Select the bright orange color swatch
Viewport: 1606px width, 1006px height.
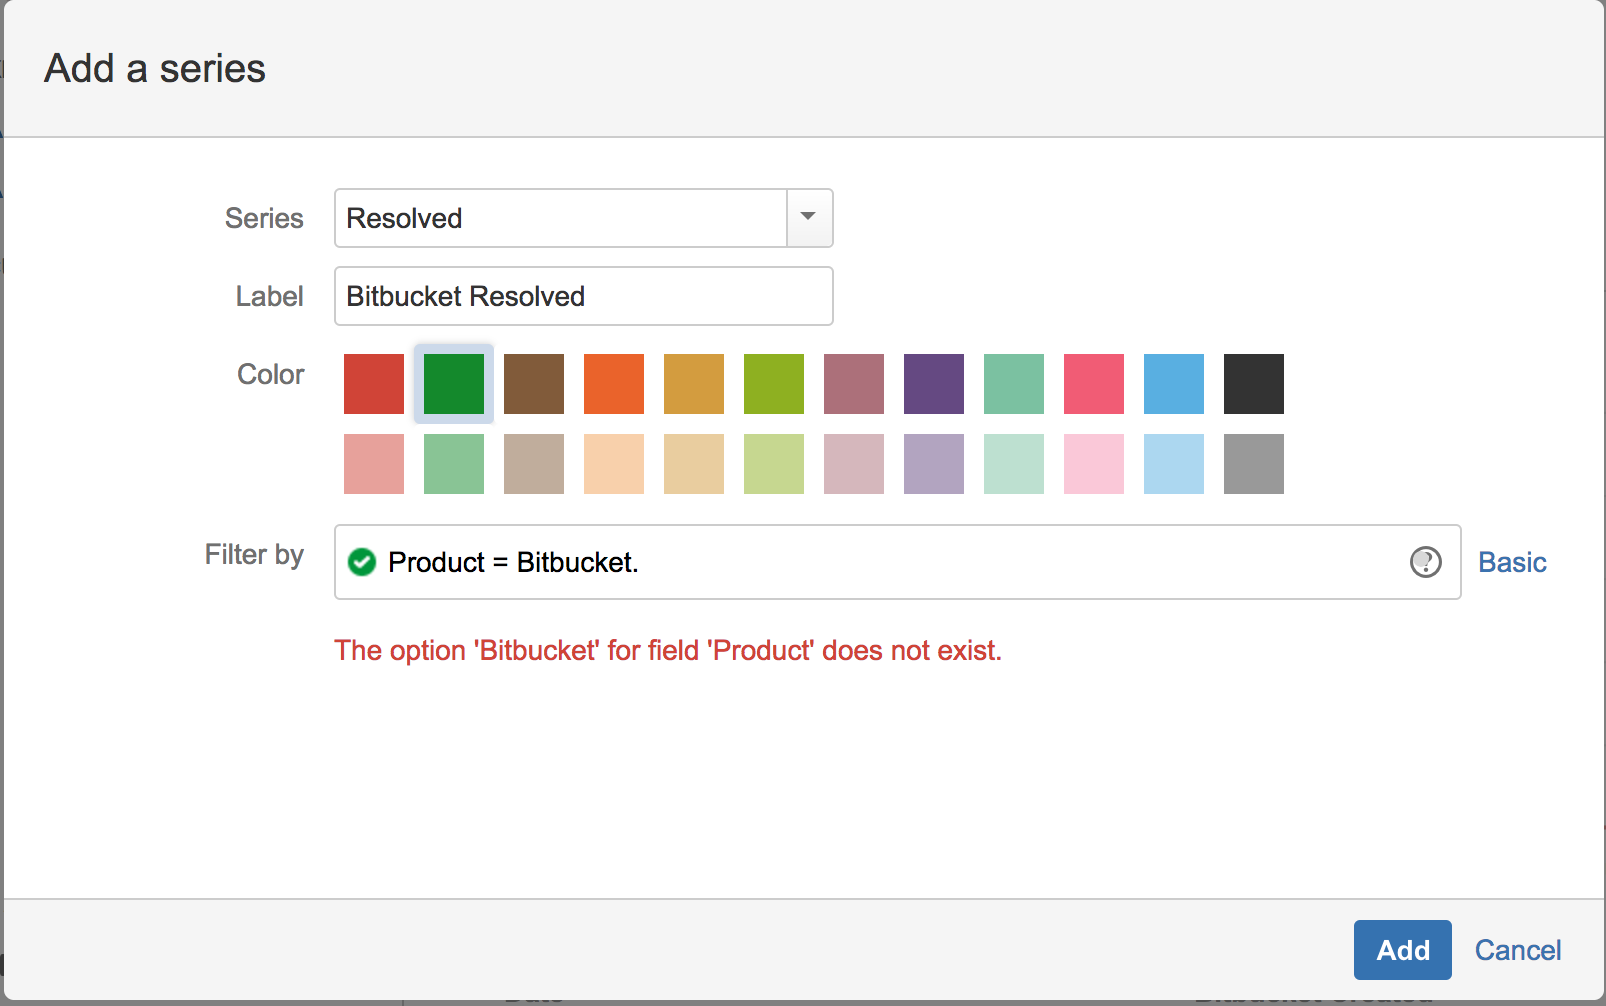tap(614, 384)
